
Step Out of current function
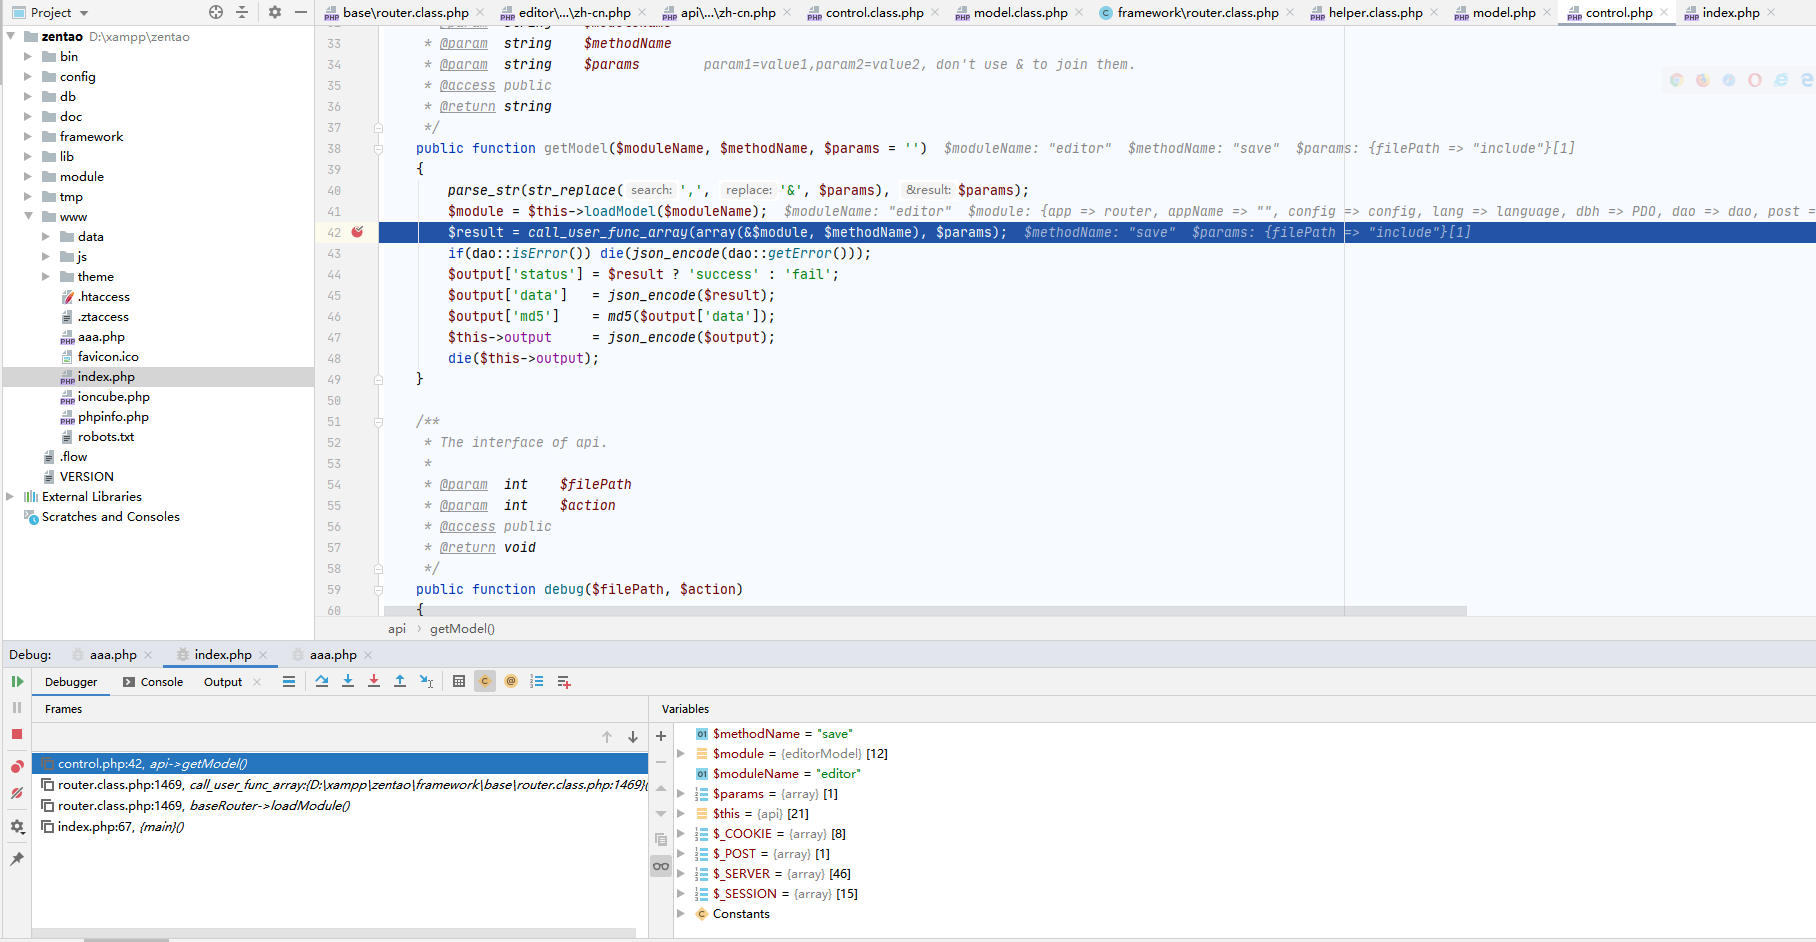[x=400, y=682]
